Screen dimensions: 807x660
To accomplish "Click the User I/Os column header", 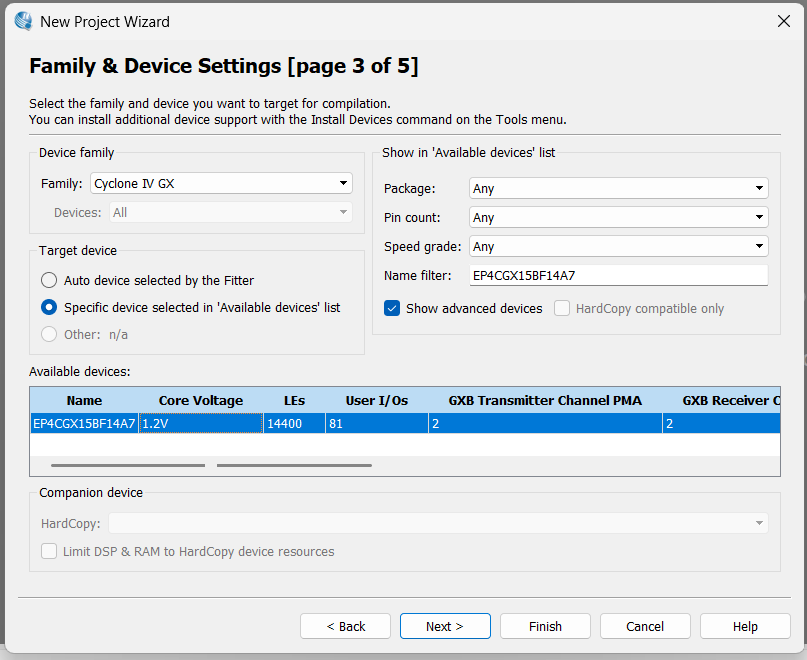I will coord(377,401).
